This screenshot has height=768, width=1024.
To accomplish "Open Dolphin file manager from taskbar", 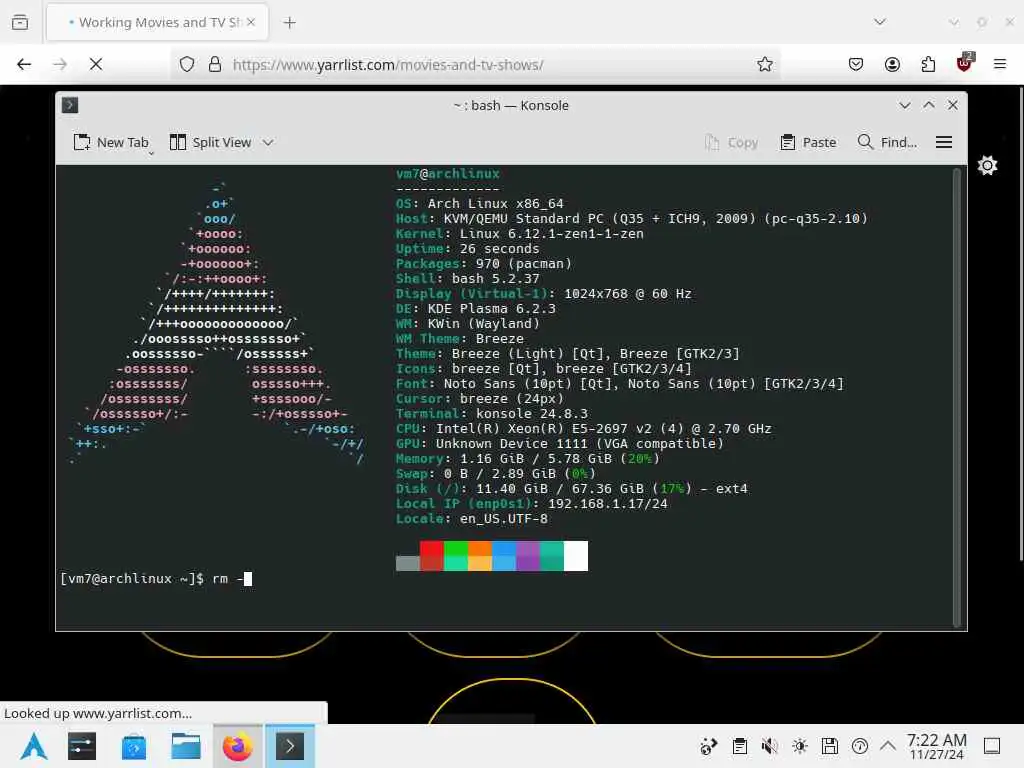I will 186,746.
